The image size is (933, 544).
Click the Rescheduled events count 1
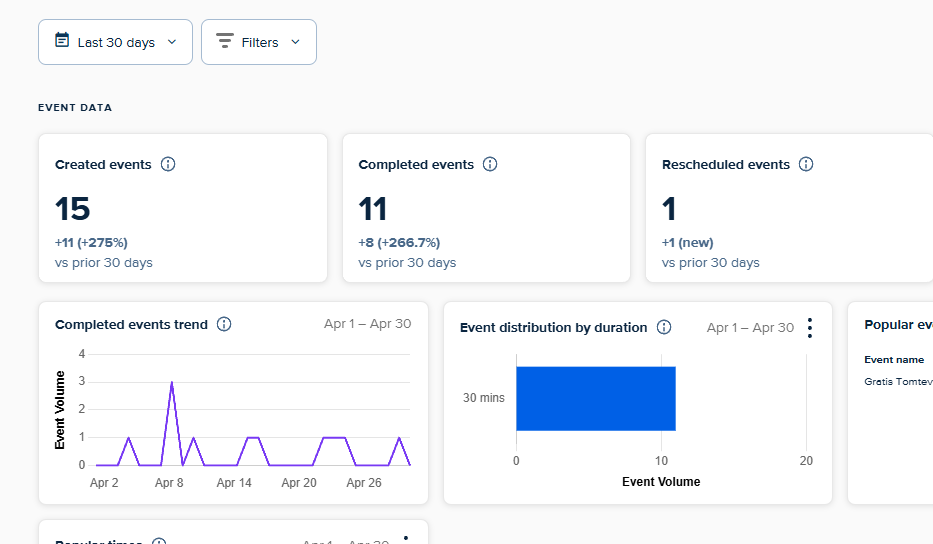[x=669, y=209]
